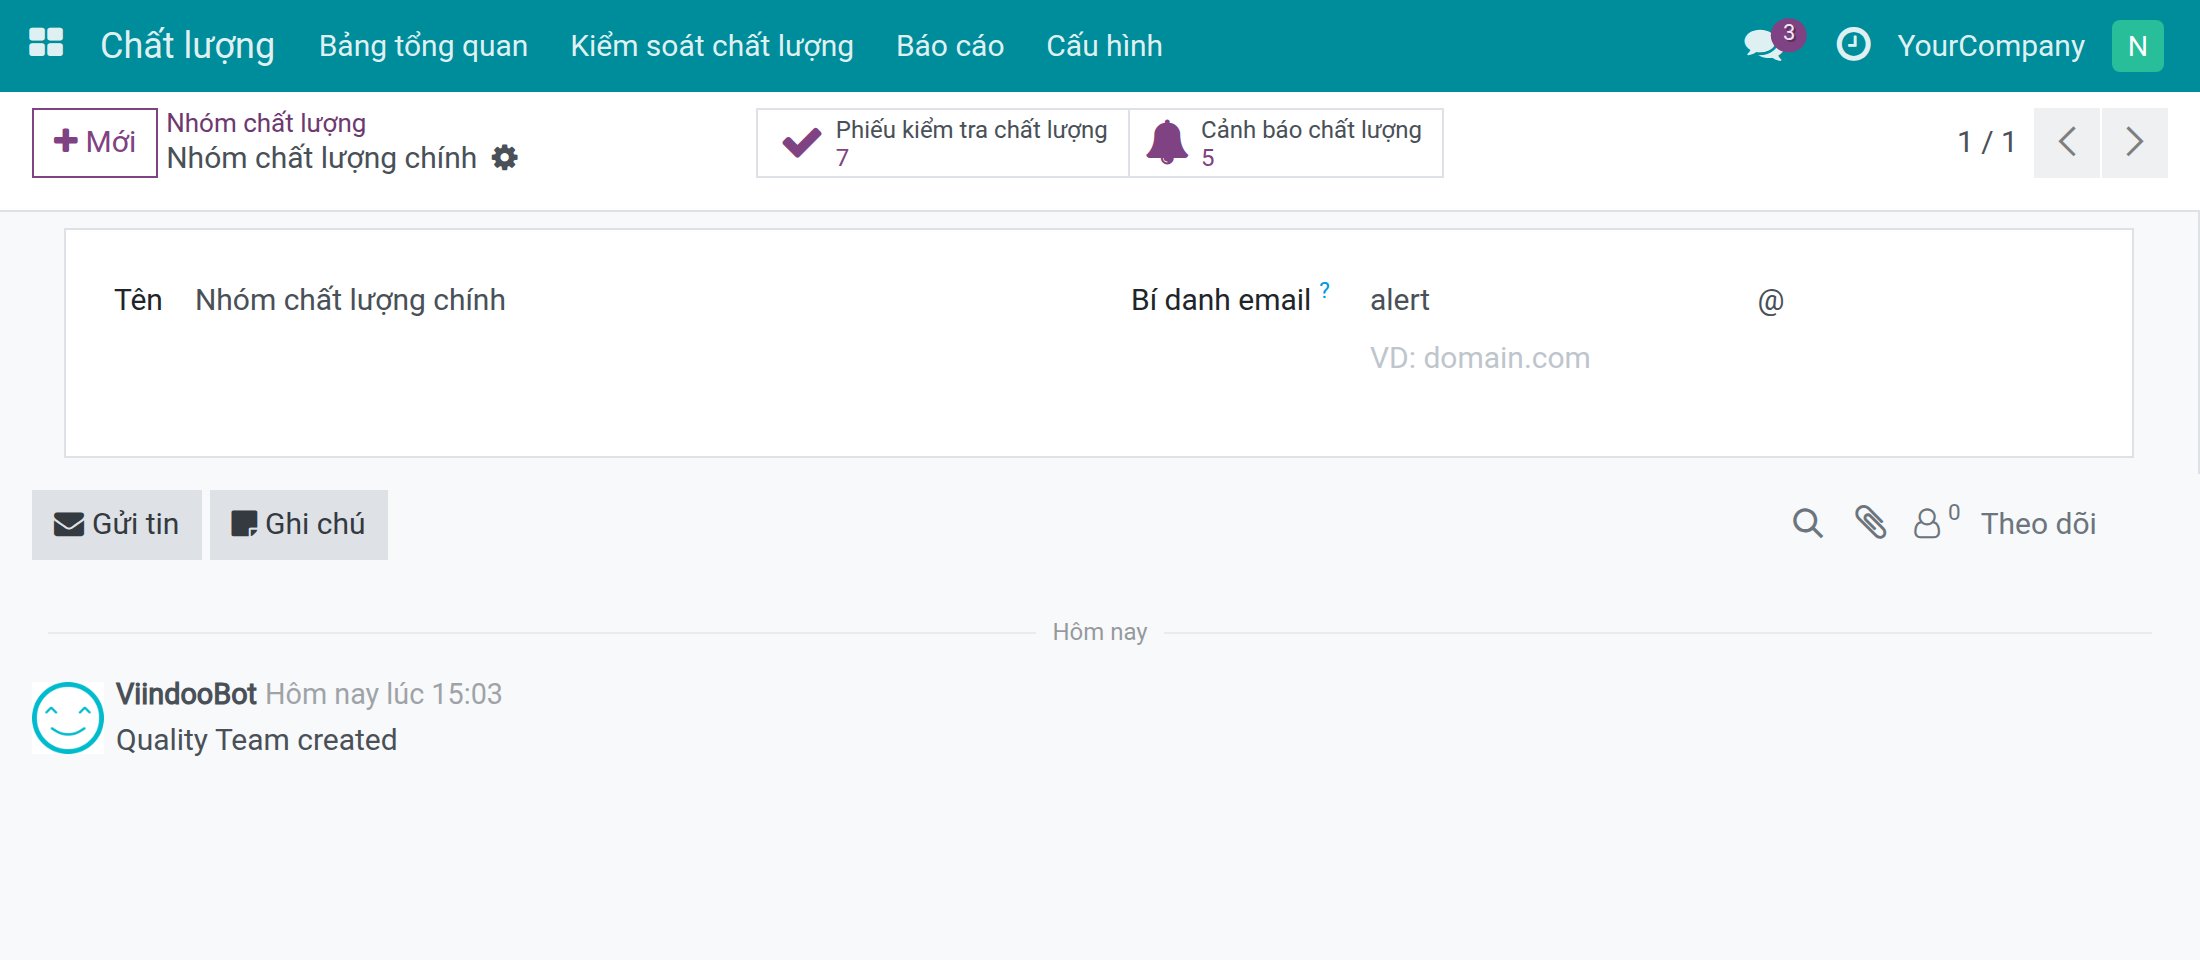Open Phiếu kiểm tra chất lượng stat button

pyautogui.click(x=943, y=143)
